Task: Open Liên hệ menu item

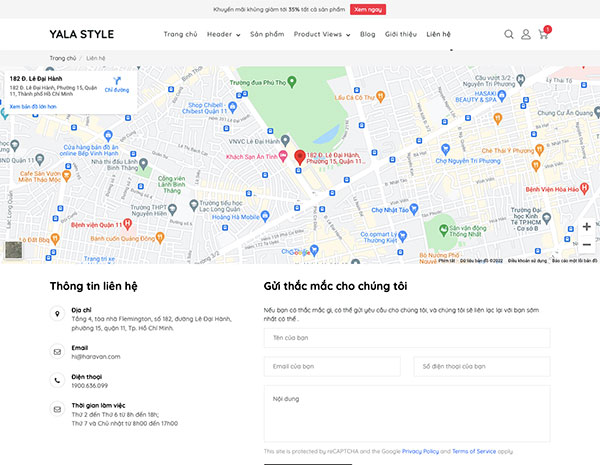Action: pos(439,34)
